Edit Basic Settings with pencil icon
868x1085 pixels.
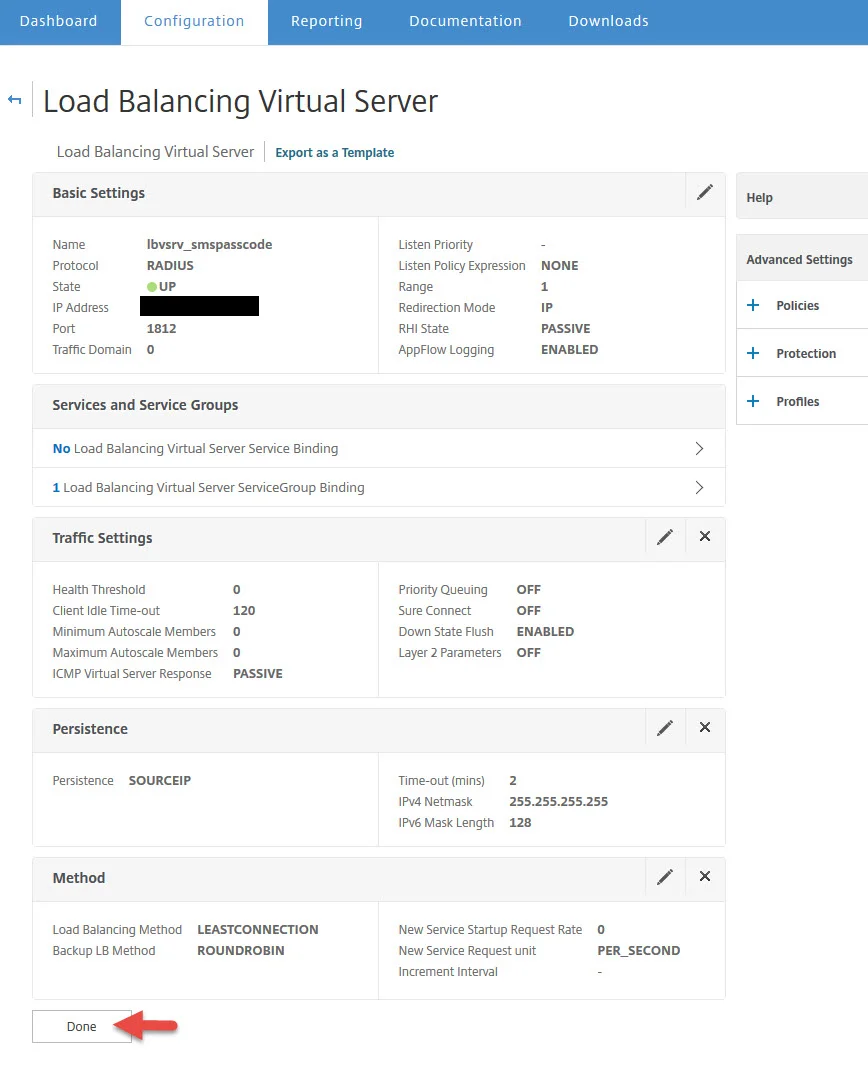(x=705, y=192)
